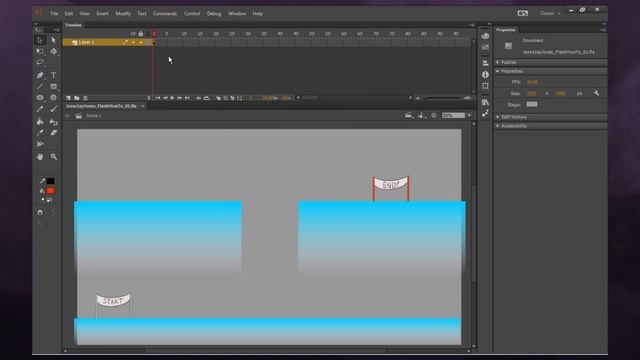Select the Selection arrow tool
640x360 pixels.
coord(40,40)
